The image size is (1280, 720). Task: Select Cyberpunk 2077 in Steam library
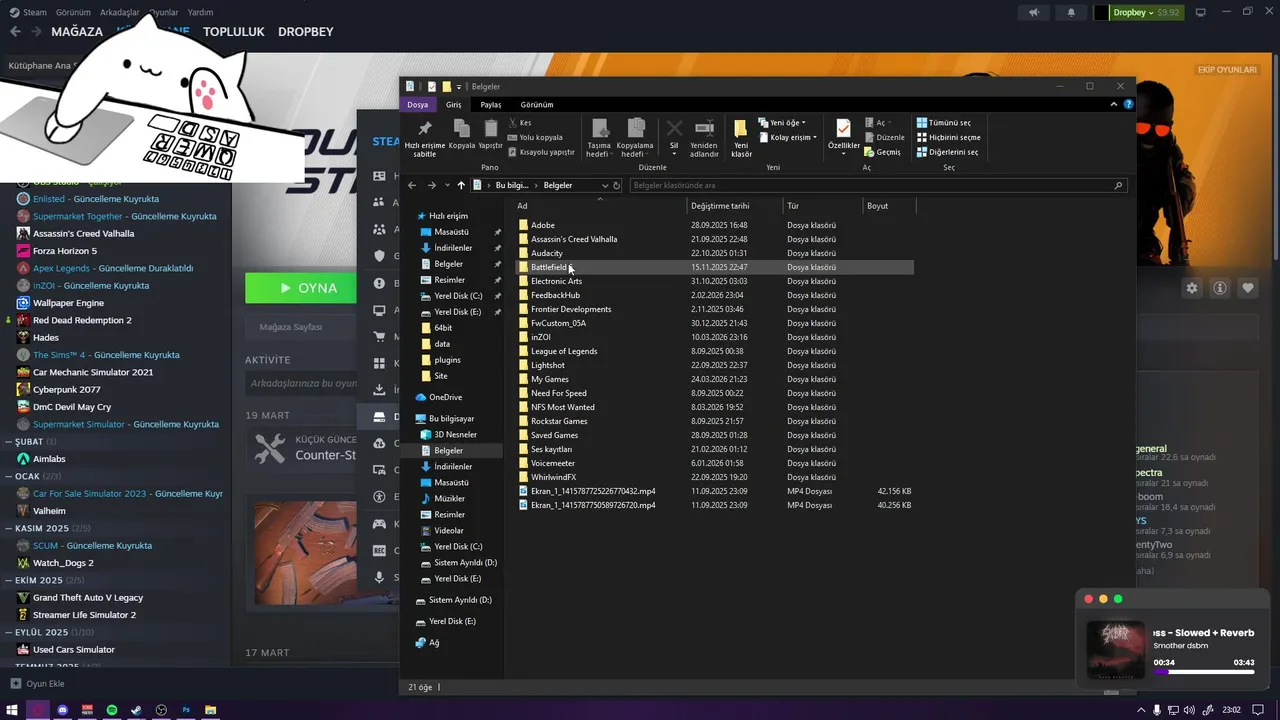66,389
